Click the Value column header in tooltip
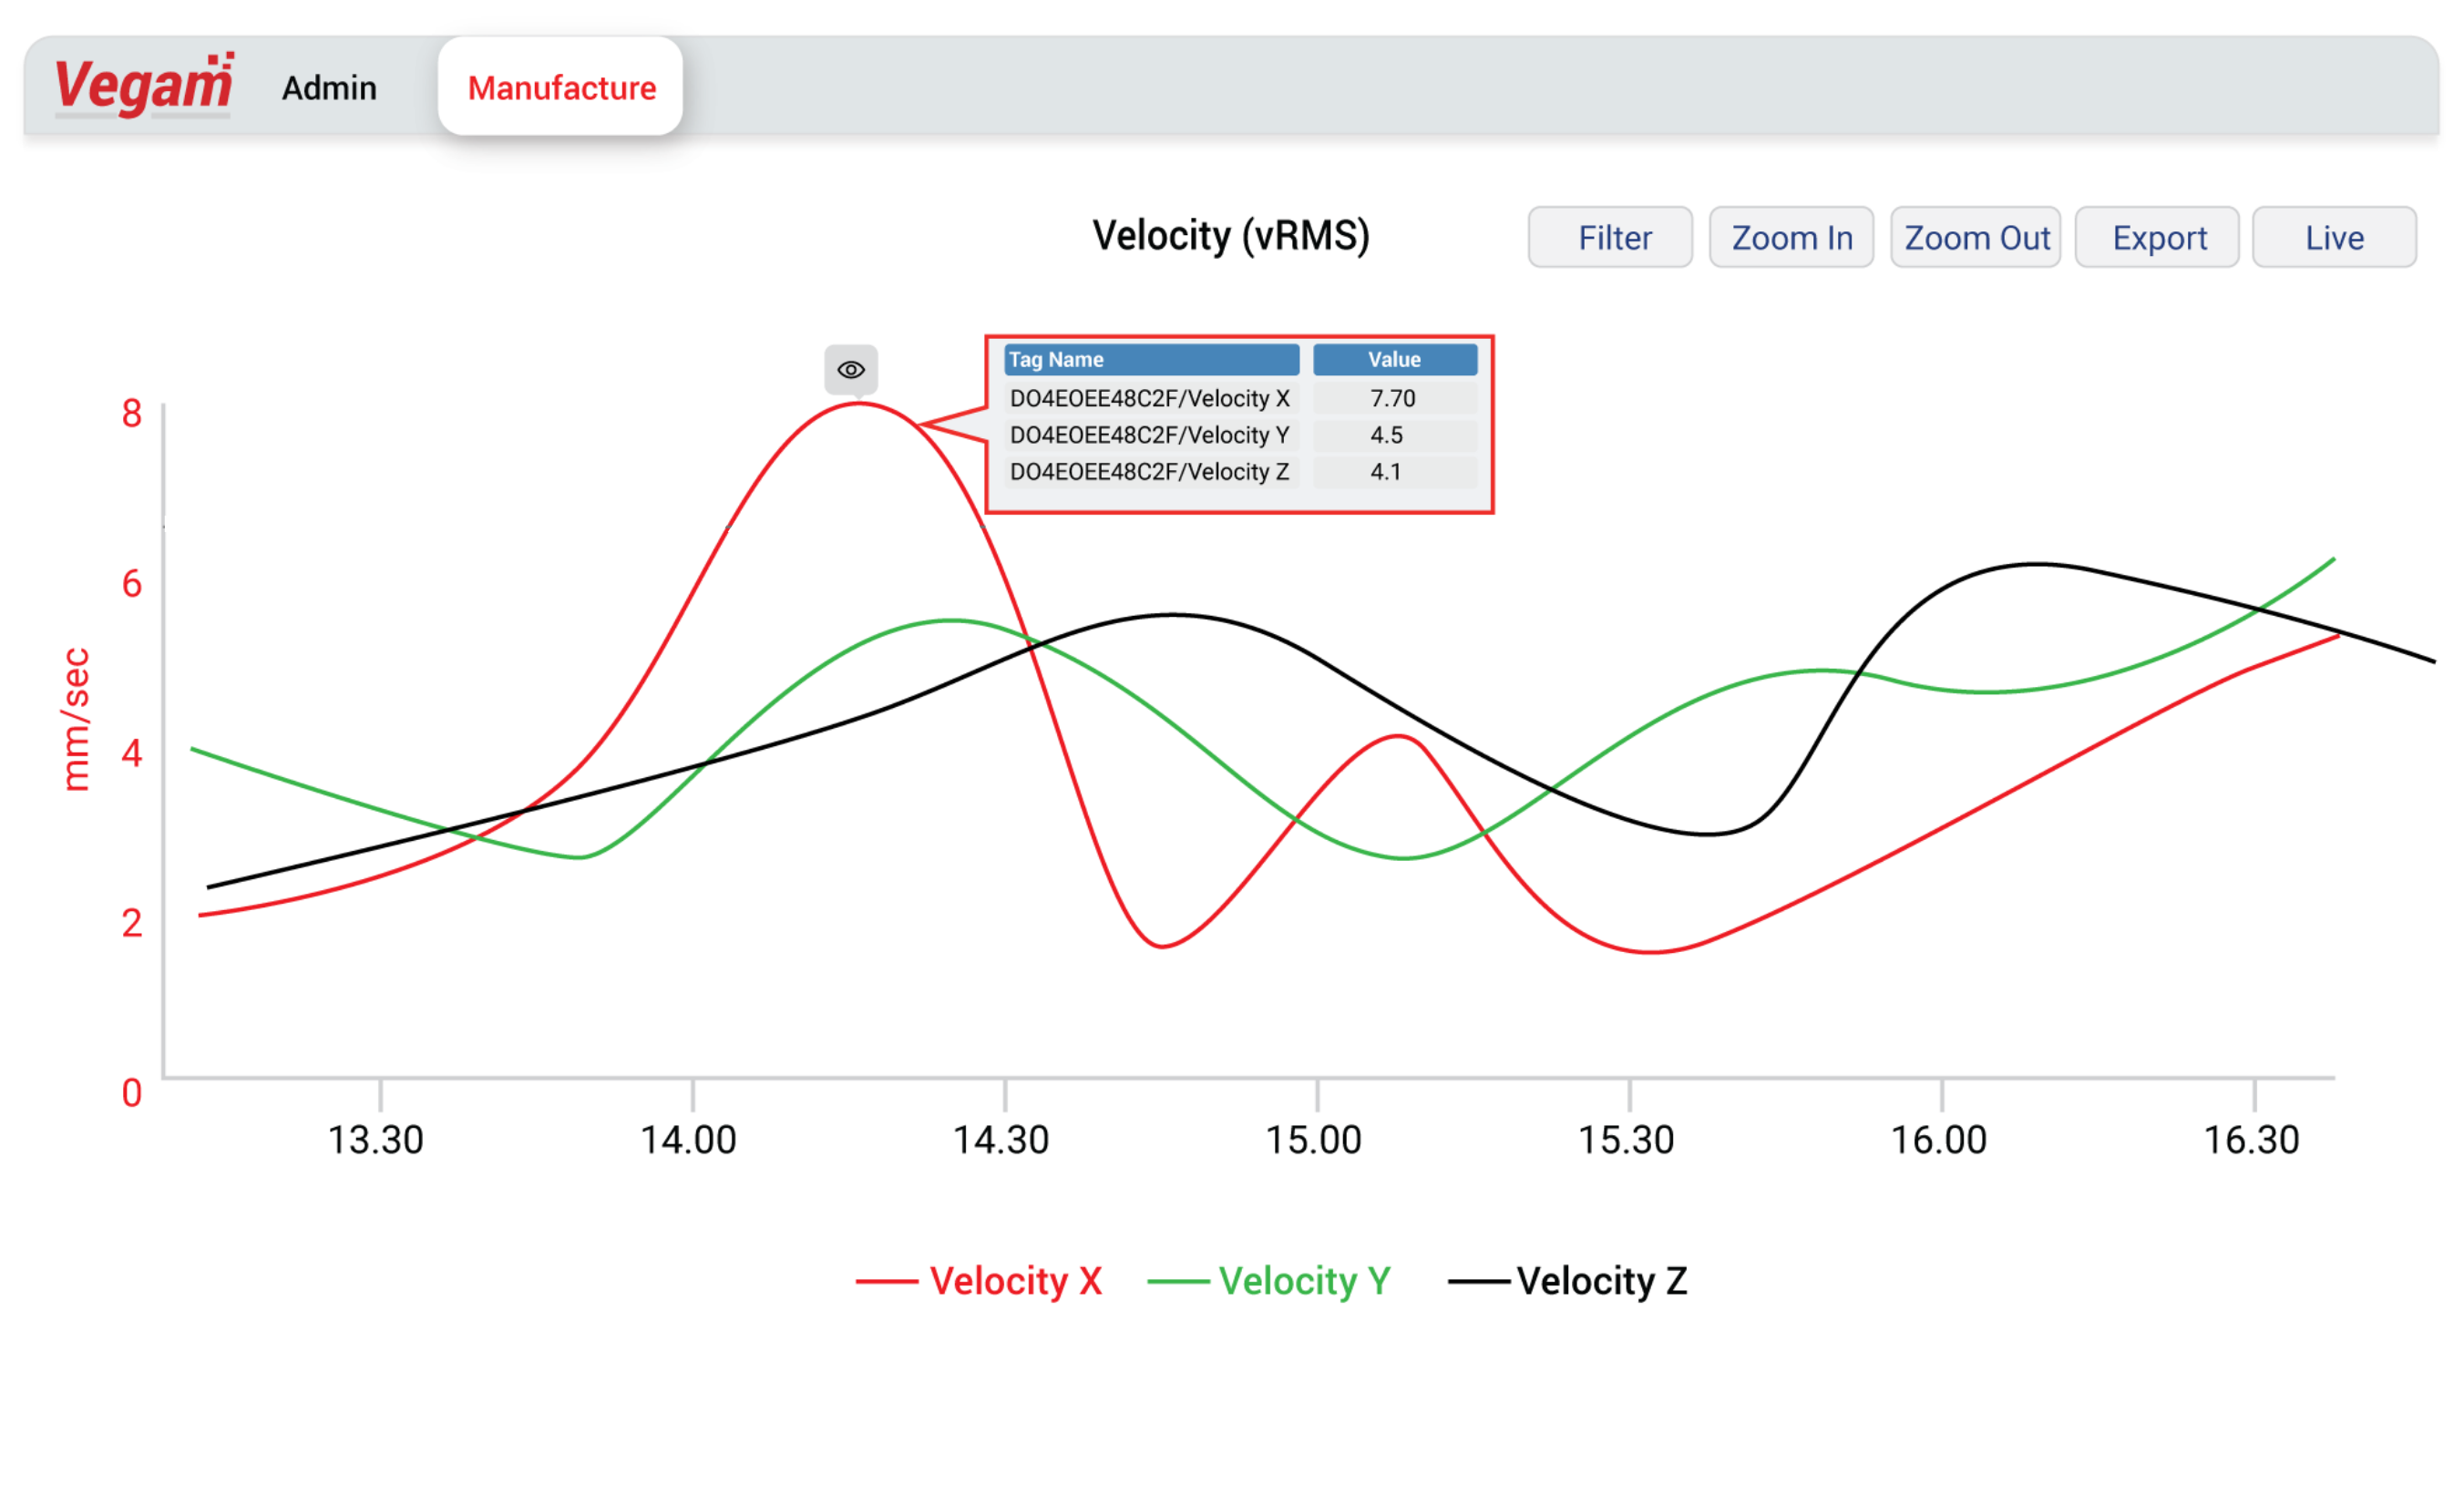Image resolution: width=2464 pixels, height=1485 pixels. [1395, 360]
